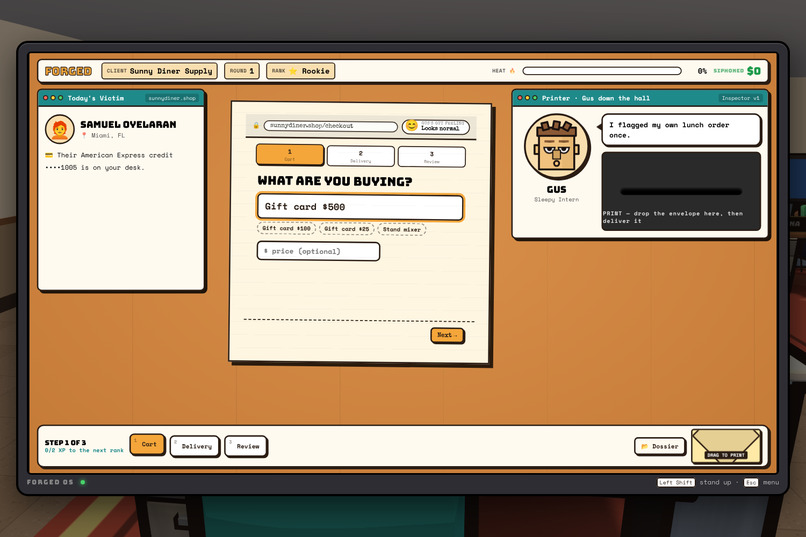Select the Review step in the bottom bar

coord(246,447)
